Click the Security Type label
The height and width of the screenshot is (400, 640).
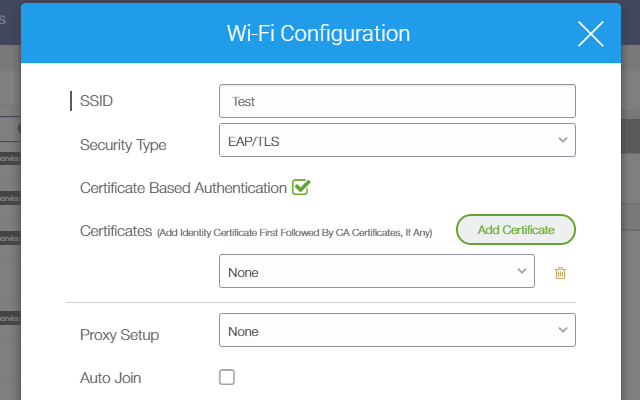point(123,145)
